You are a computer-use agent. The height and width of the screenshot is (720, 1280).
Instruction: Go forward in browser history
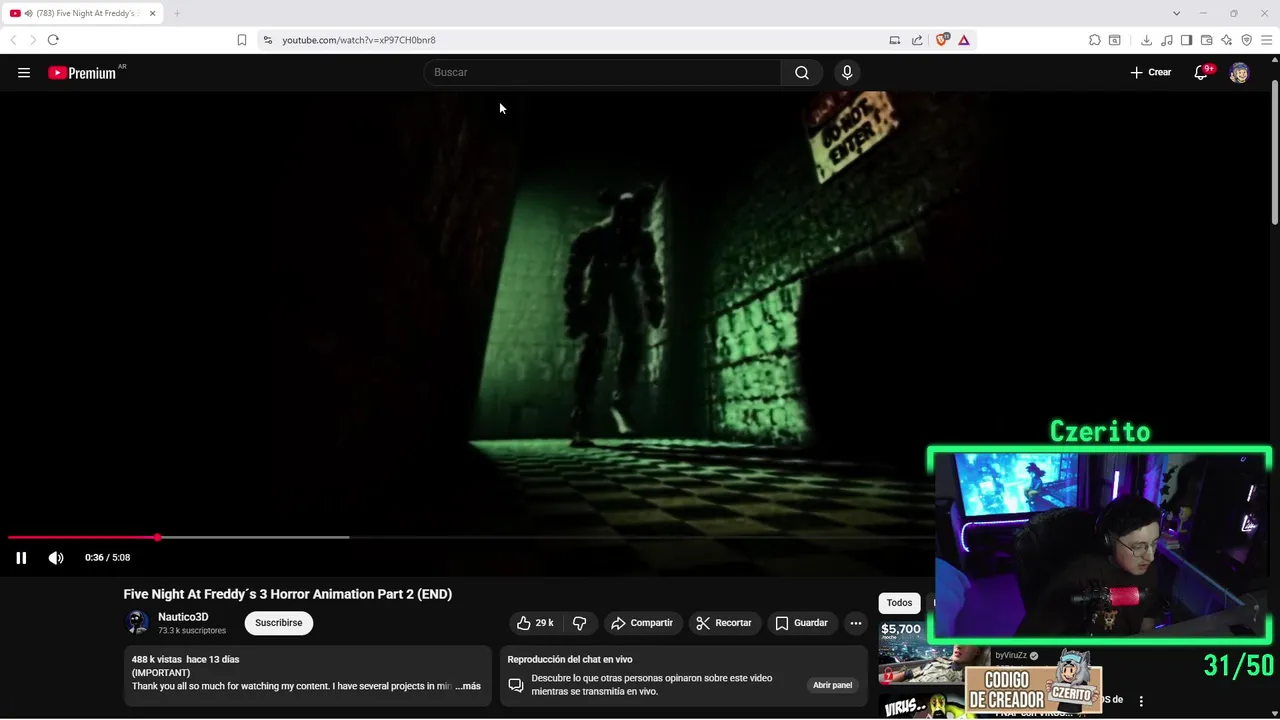32,40
